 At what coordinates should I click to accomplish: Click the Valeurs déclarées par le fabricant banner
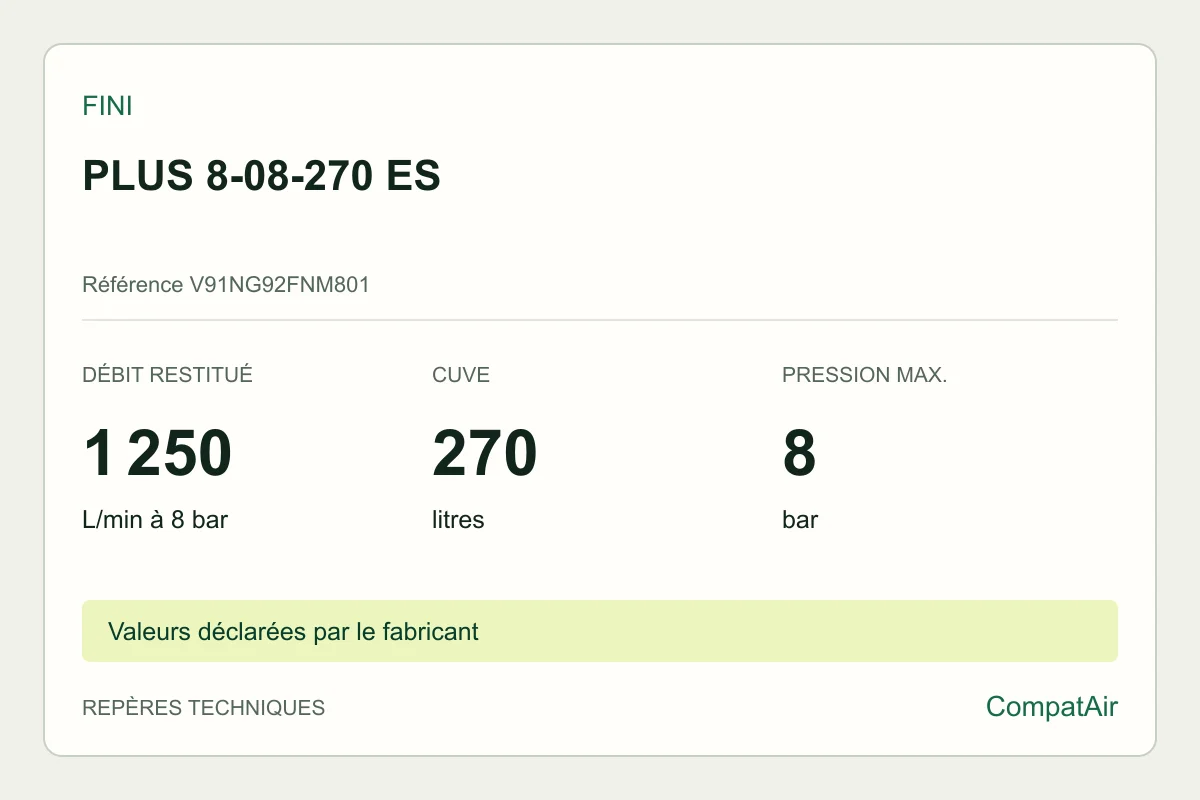(600, 631)
